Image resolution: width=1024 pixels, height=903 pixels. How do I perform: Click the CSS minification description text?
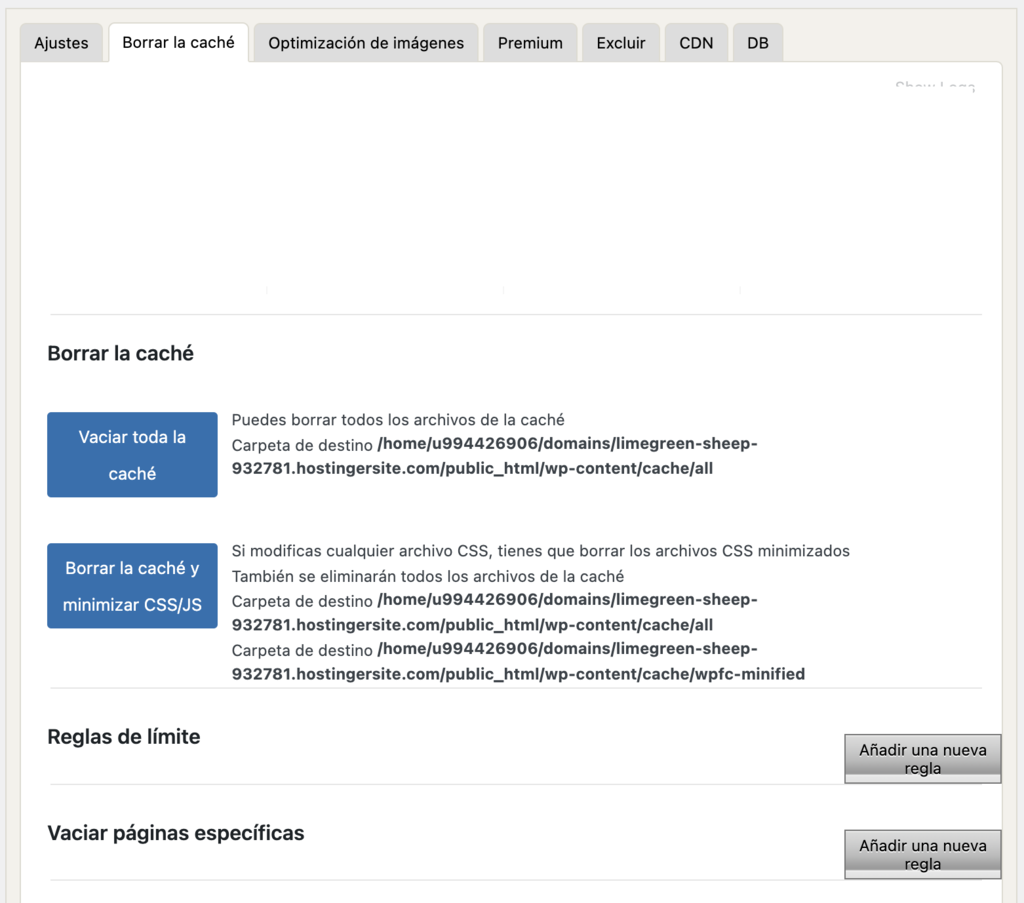point(546,550)
